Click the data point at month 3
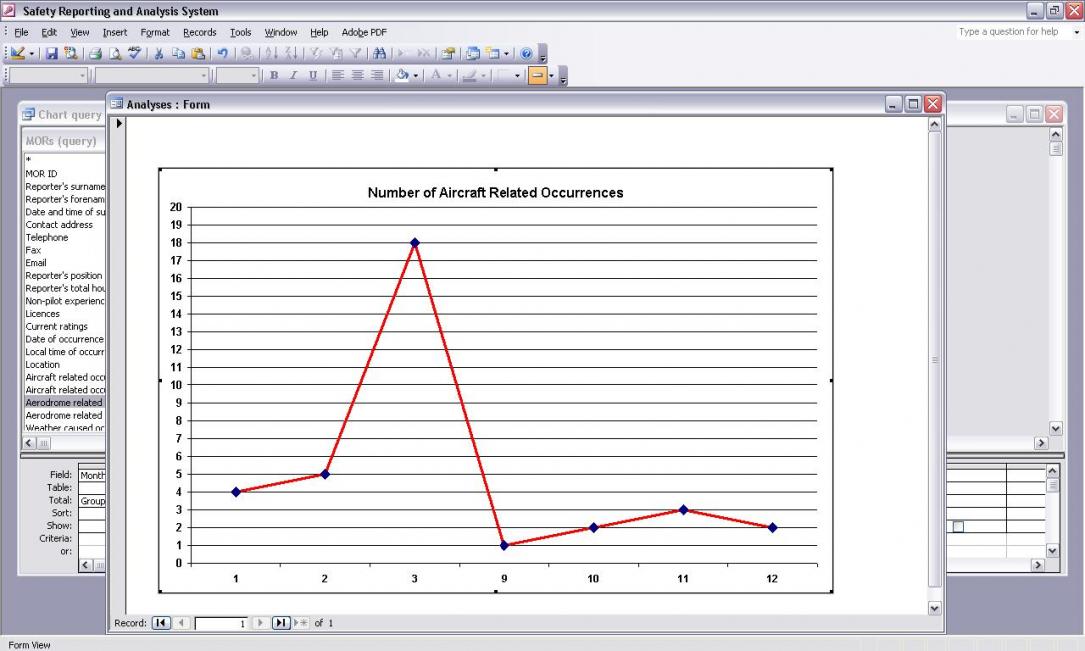1085x651 pixels. click(x=414, y=242)
